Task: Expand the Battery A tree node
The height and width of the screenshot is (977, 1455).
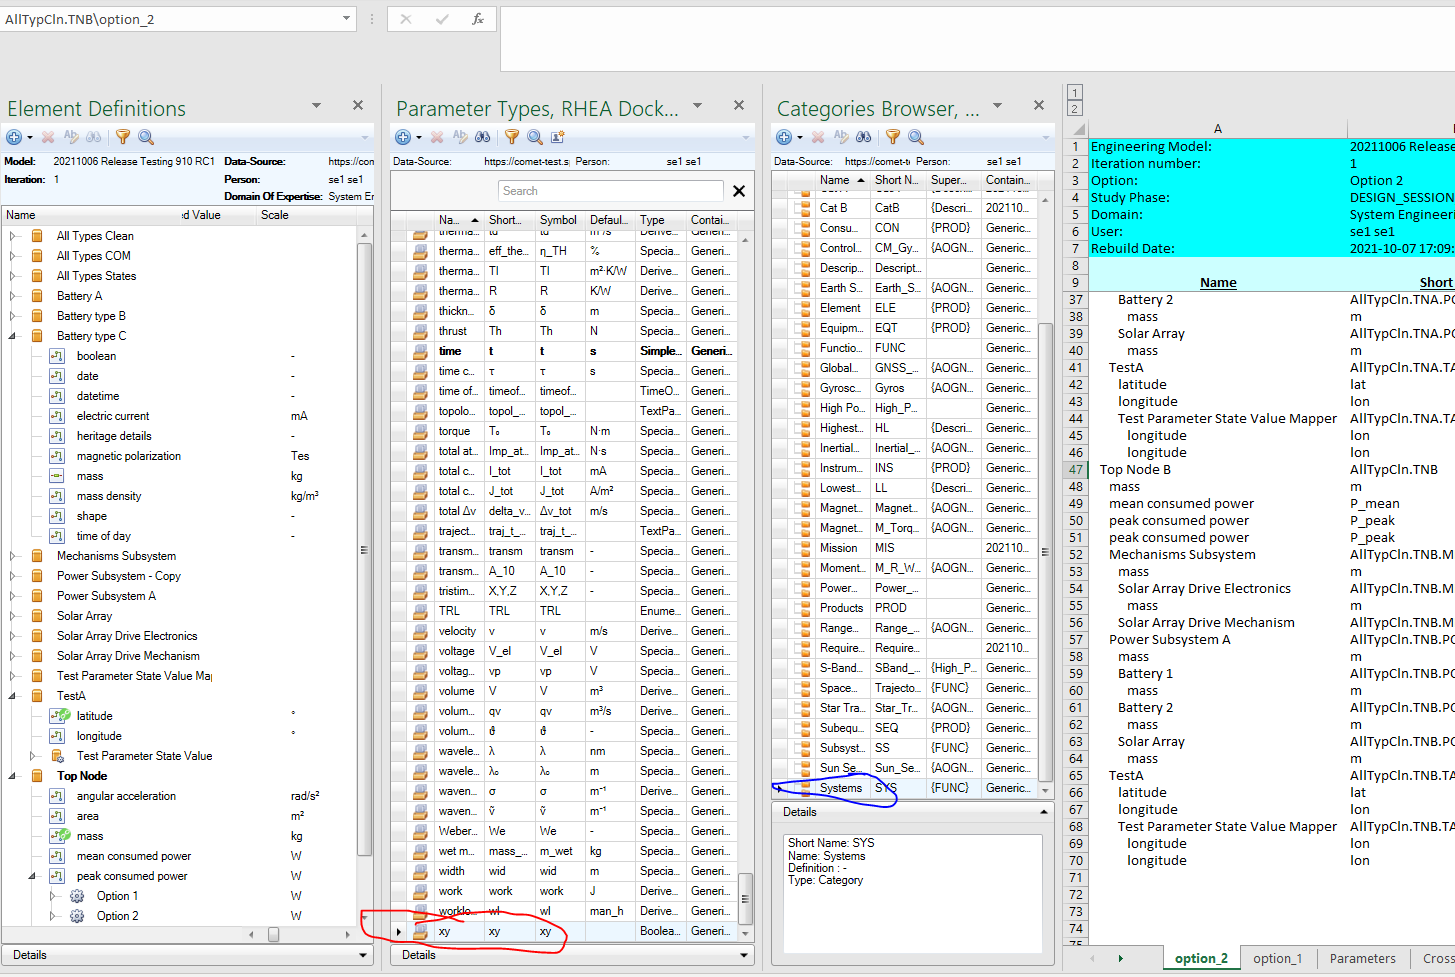Action: [11, 295]
